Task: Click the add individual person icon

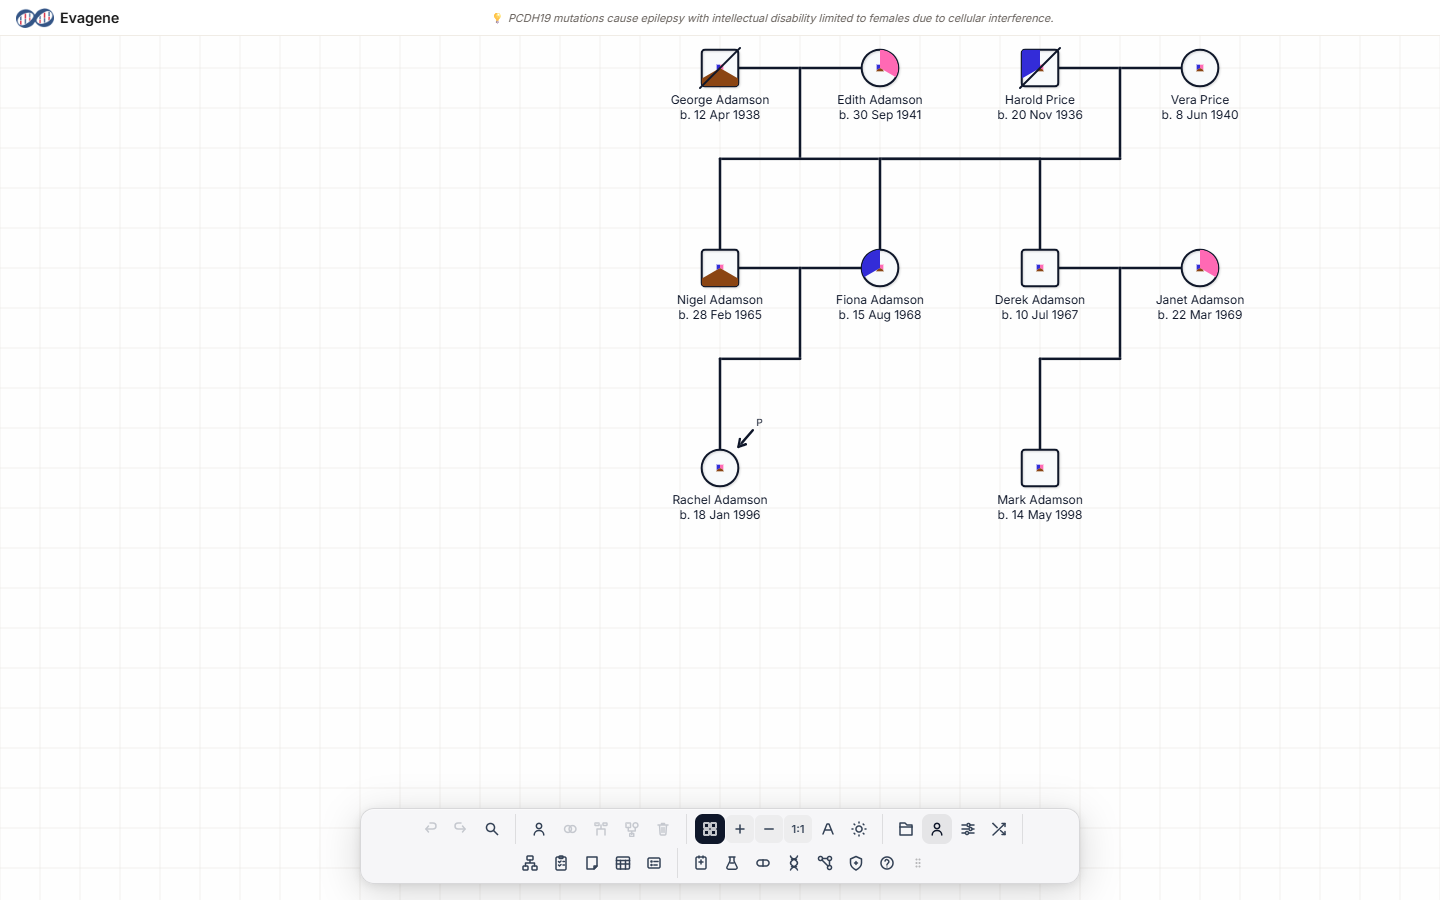Action: [x=539, y=829]
